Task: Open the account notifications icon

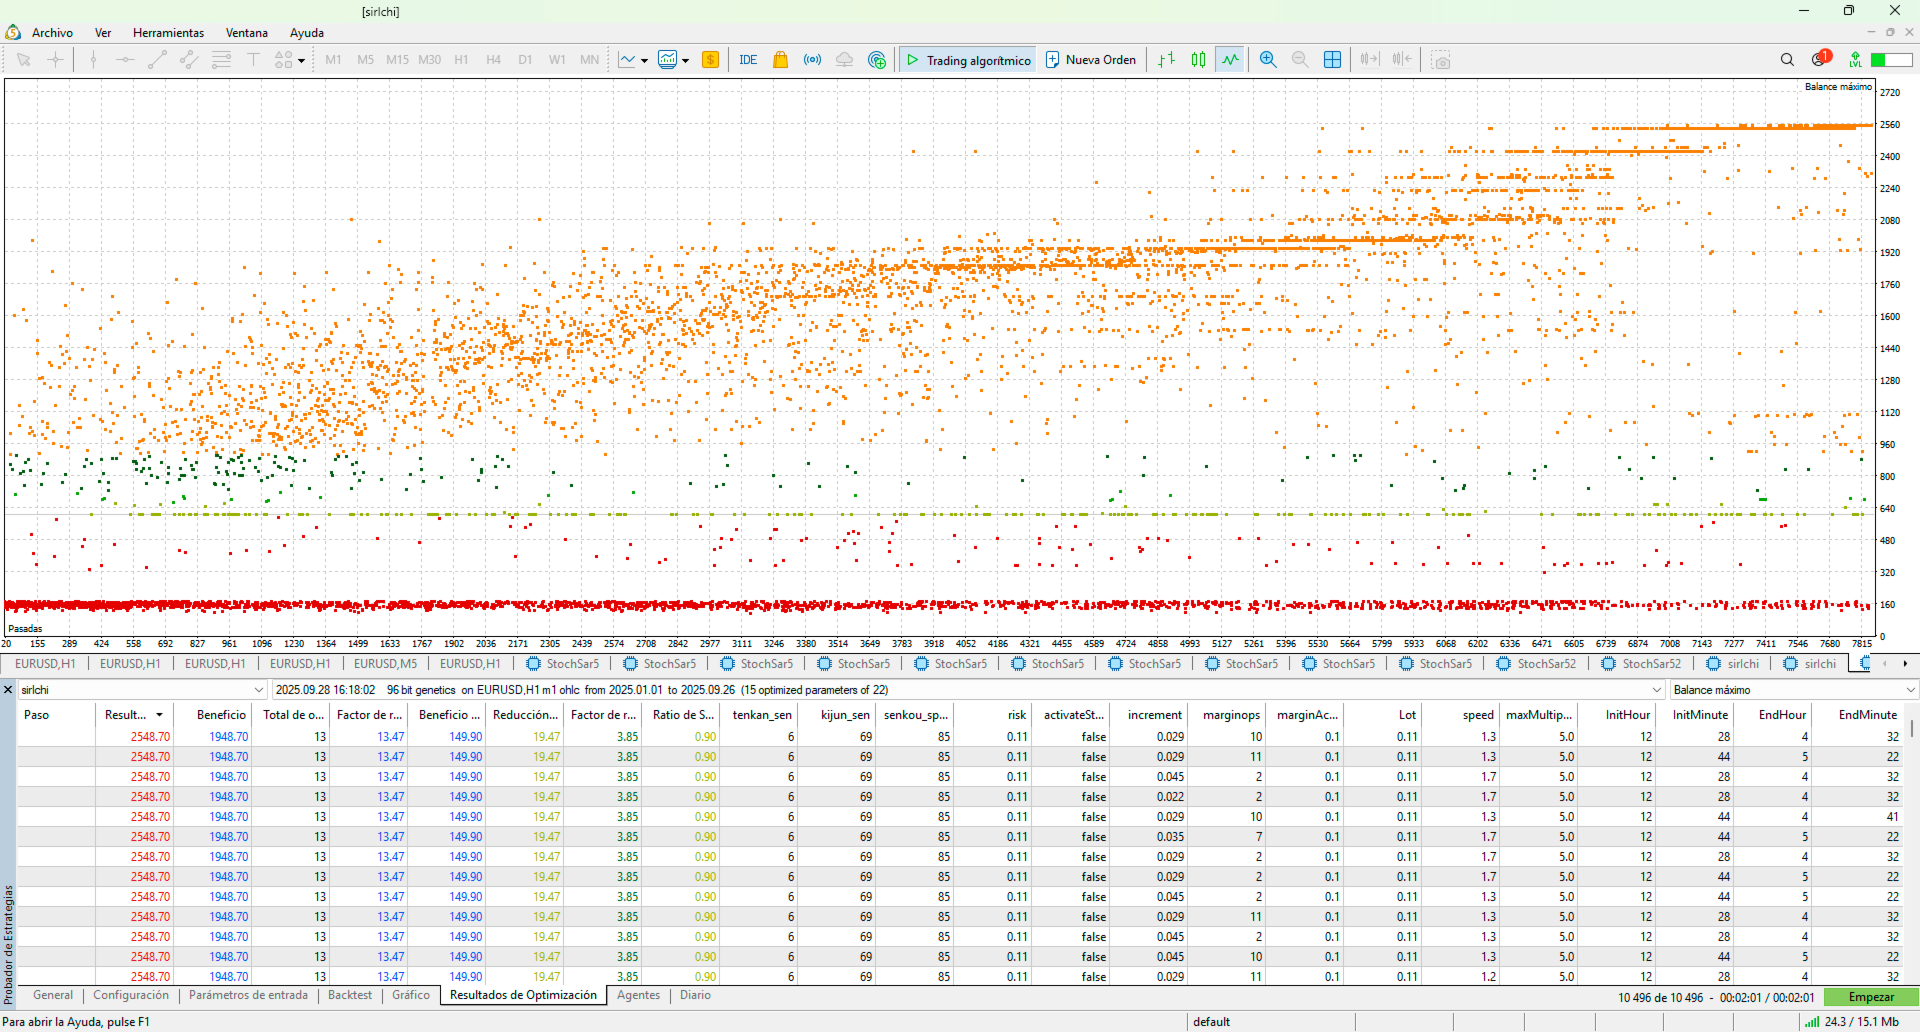Action: tap(1819, 60)
